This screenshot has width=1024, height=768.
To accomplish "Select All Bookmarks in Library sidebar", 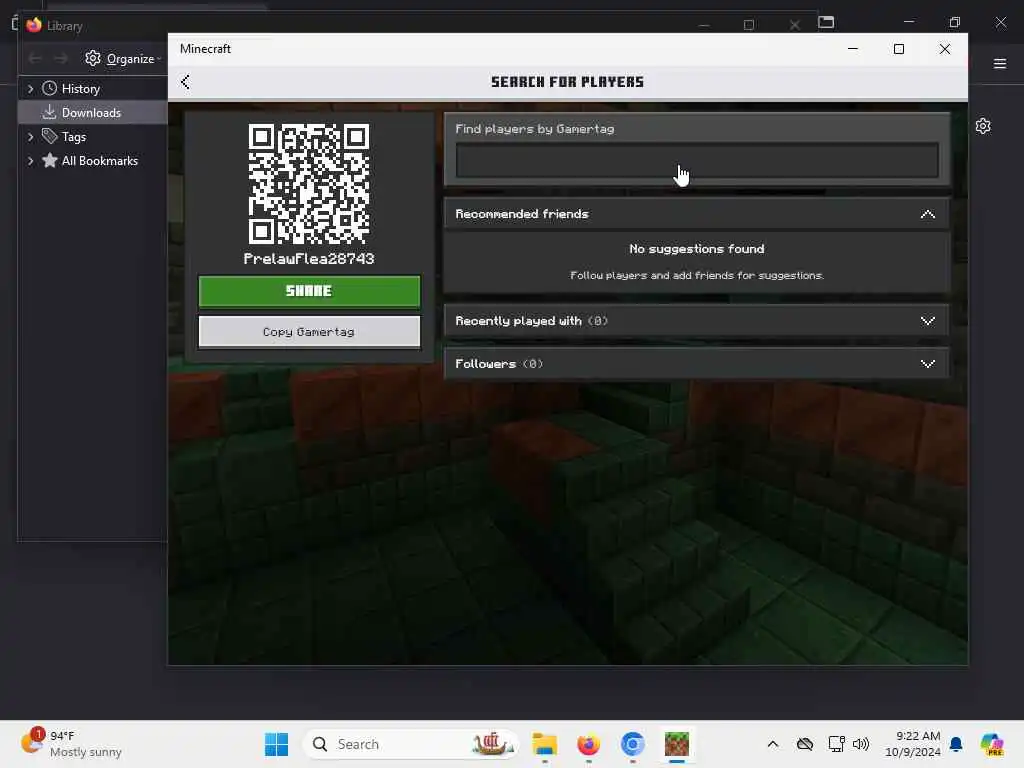I will click(99, 161).
